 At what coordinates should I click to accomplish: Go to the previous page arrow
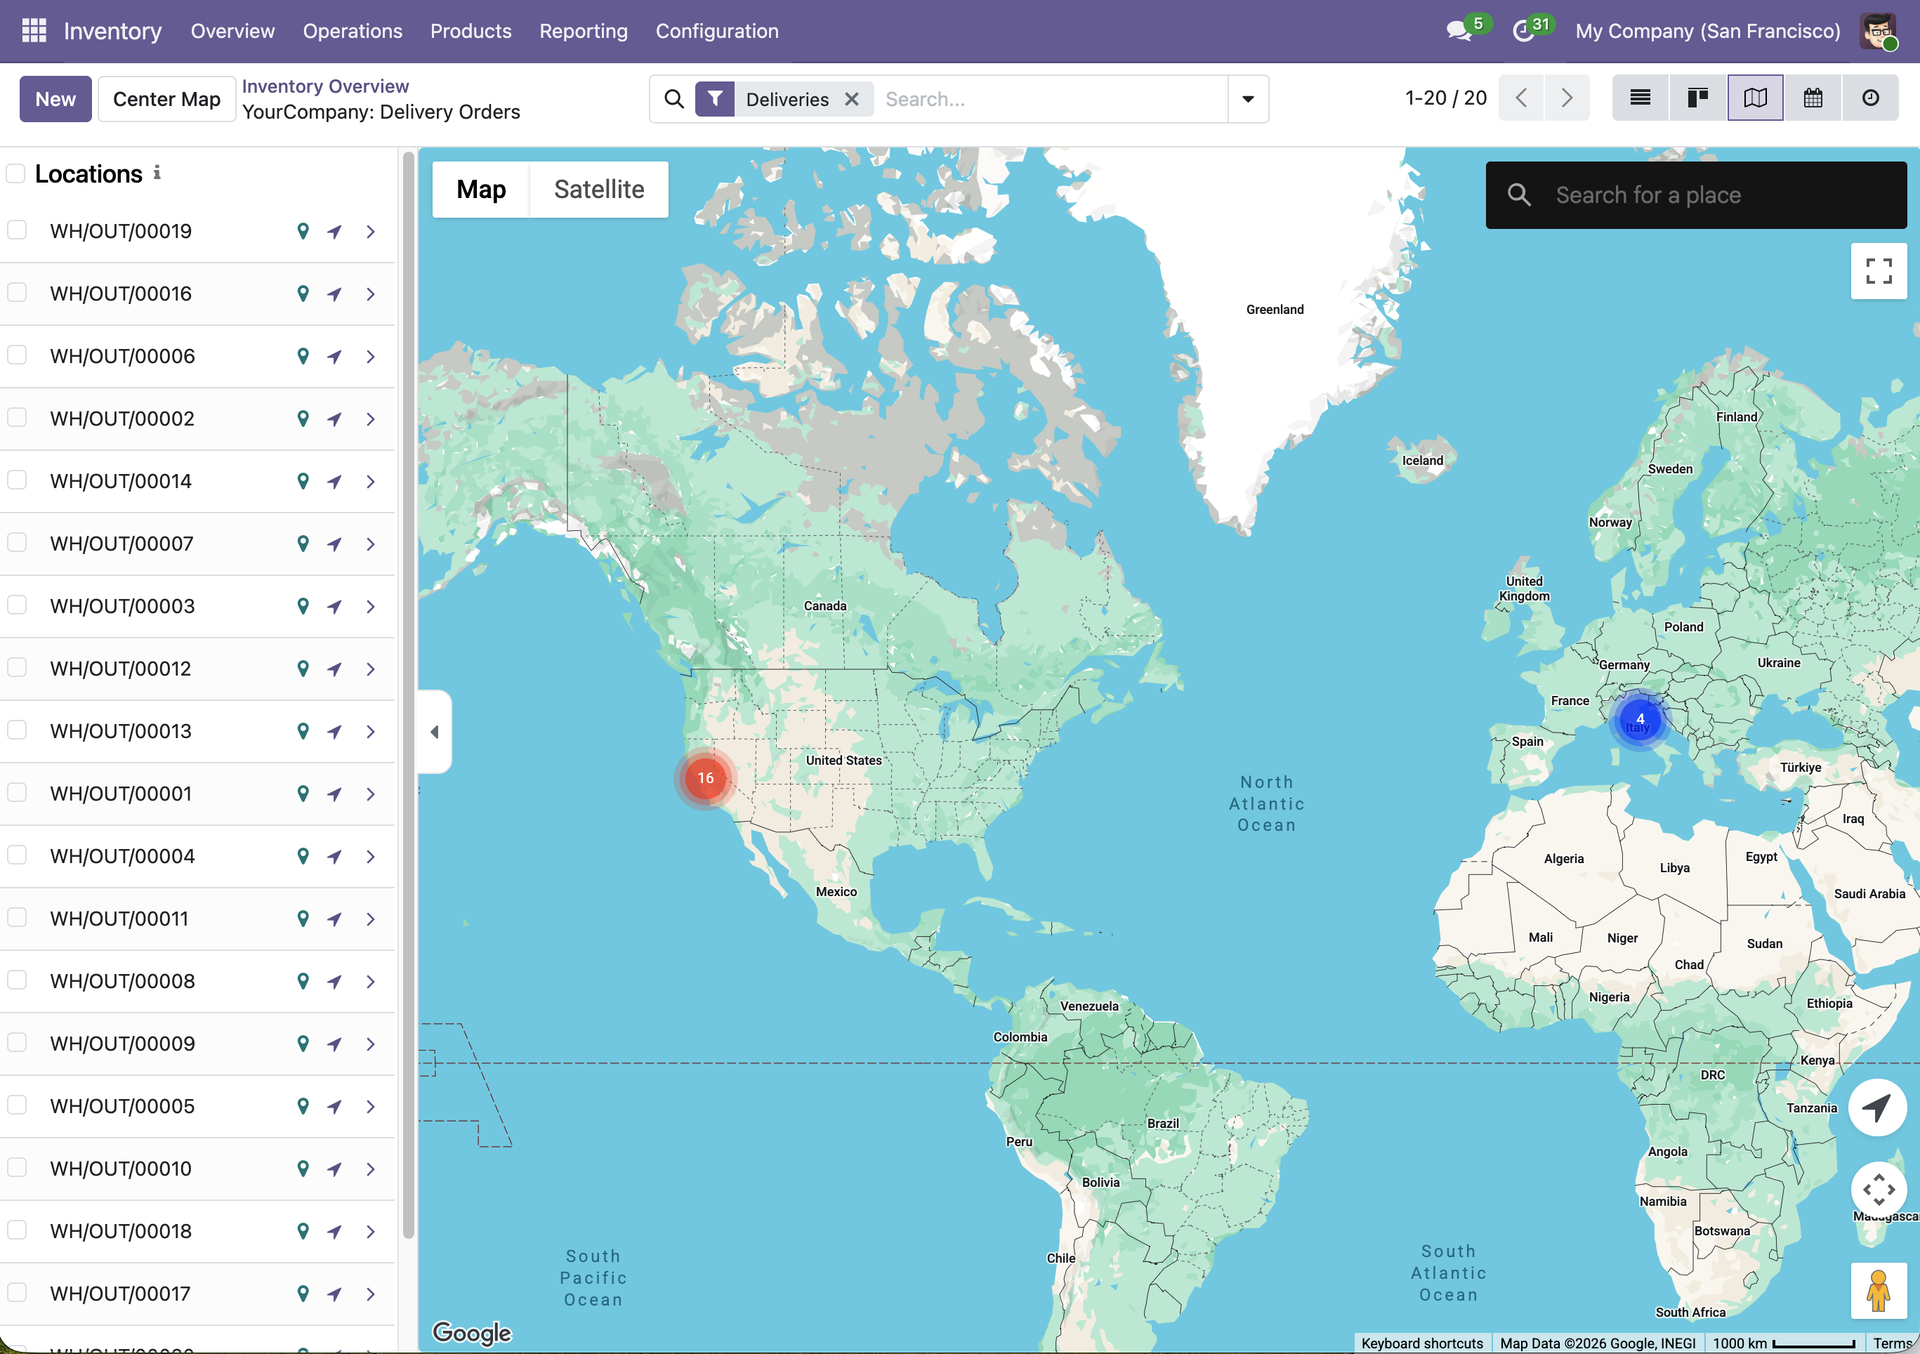[1521, 98]
